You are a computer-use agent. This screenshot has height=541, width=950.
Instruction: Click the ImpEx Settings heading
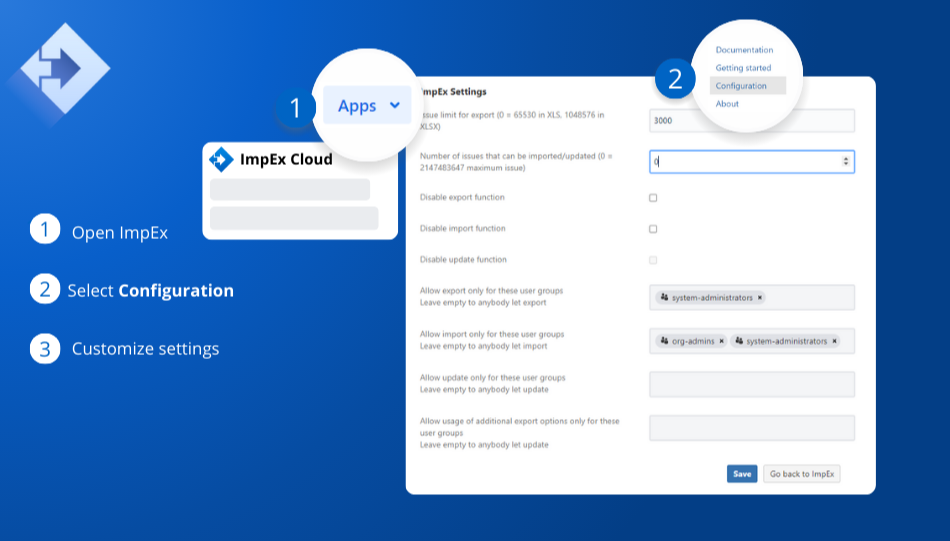pyautogui.click(x=453, y=91)
